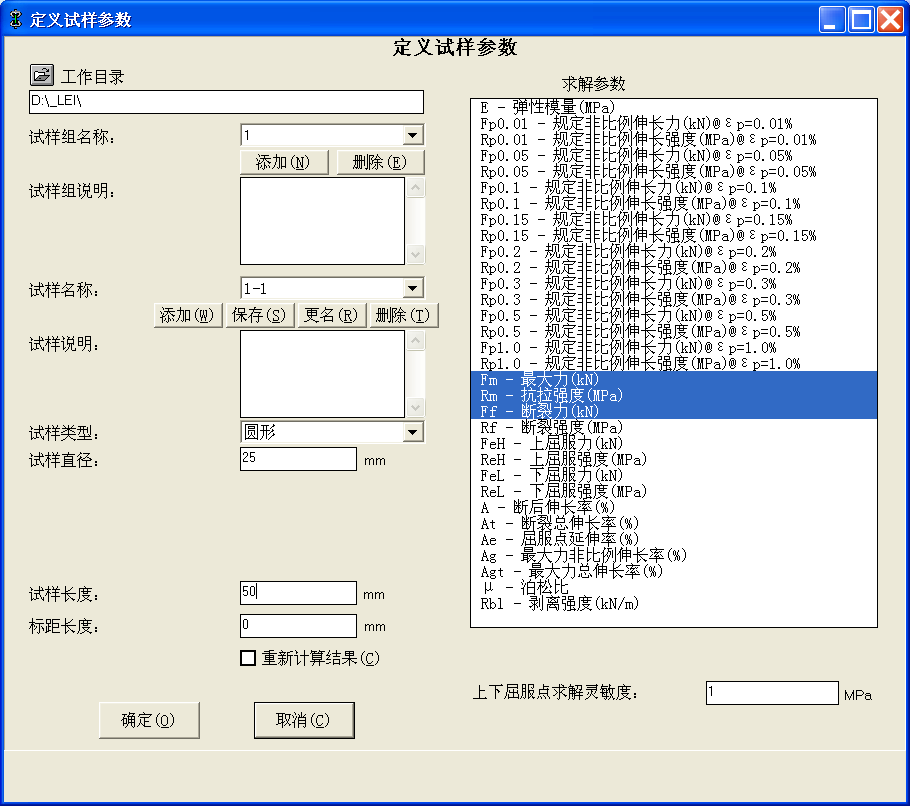The image size is (910, 806).
Task: Select Fp0.2 规定非比例伸长力 list item
Action: 674,252
